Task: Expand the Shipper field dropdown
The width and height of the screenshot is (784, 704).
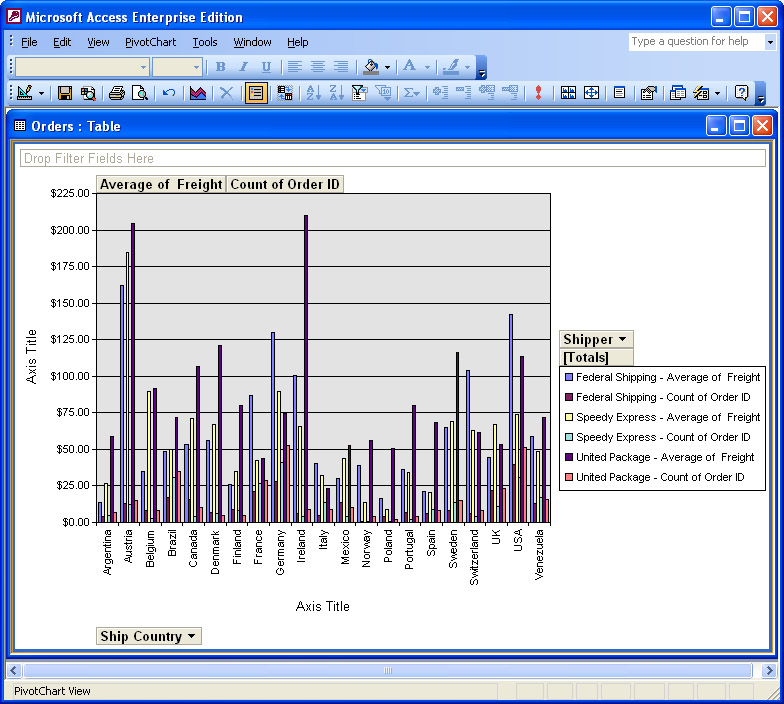Action: (622, 340)
